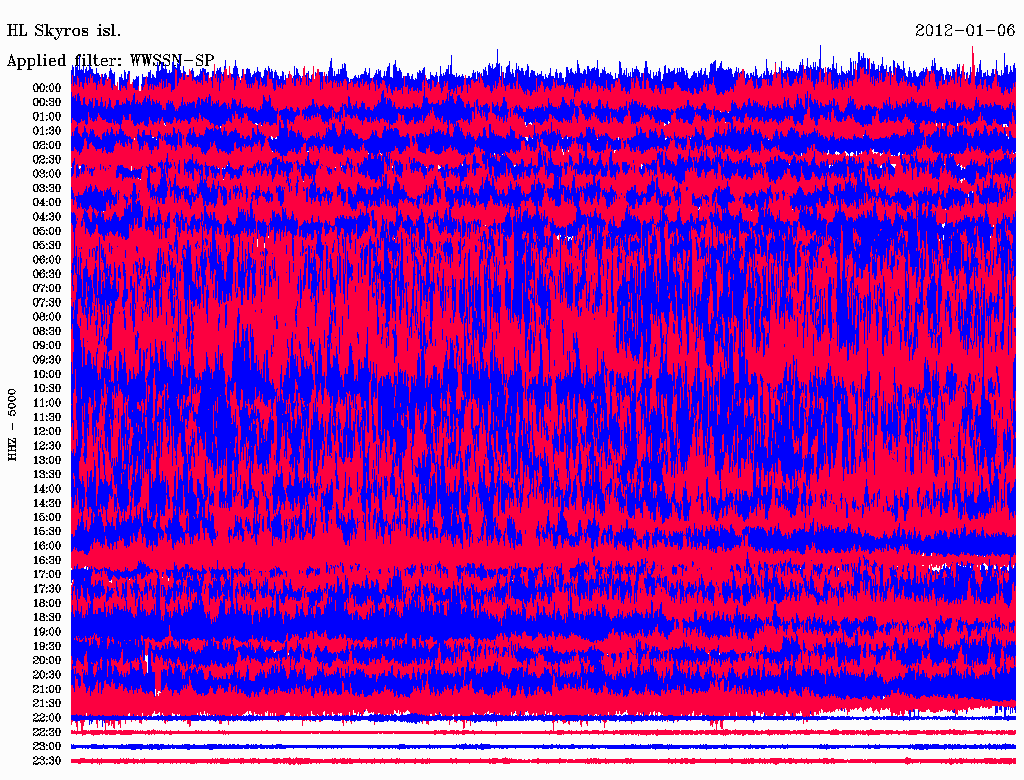Select the 20:30 time label
Image resolution: width=1024 pixels, height=780 pixels.
pos(47,675)
